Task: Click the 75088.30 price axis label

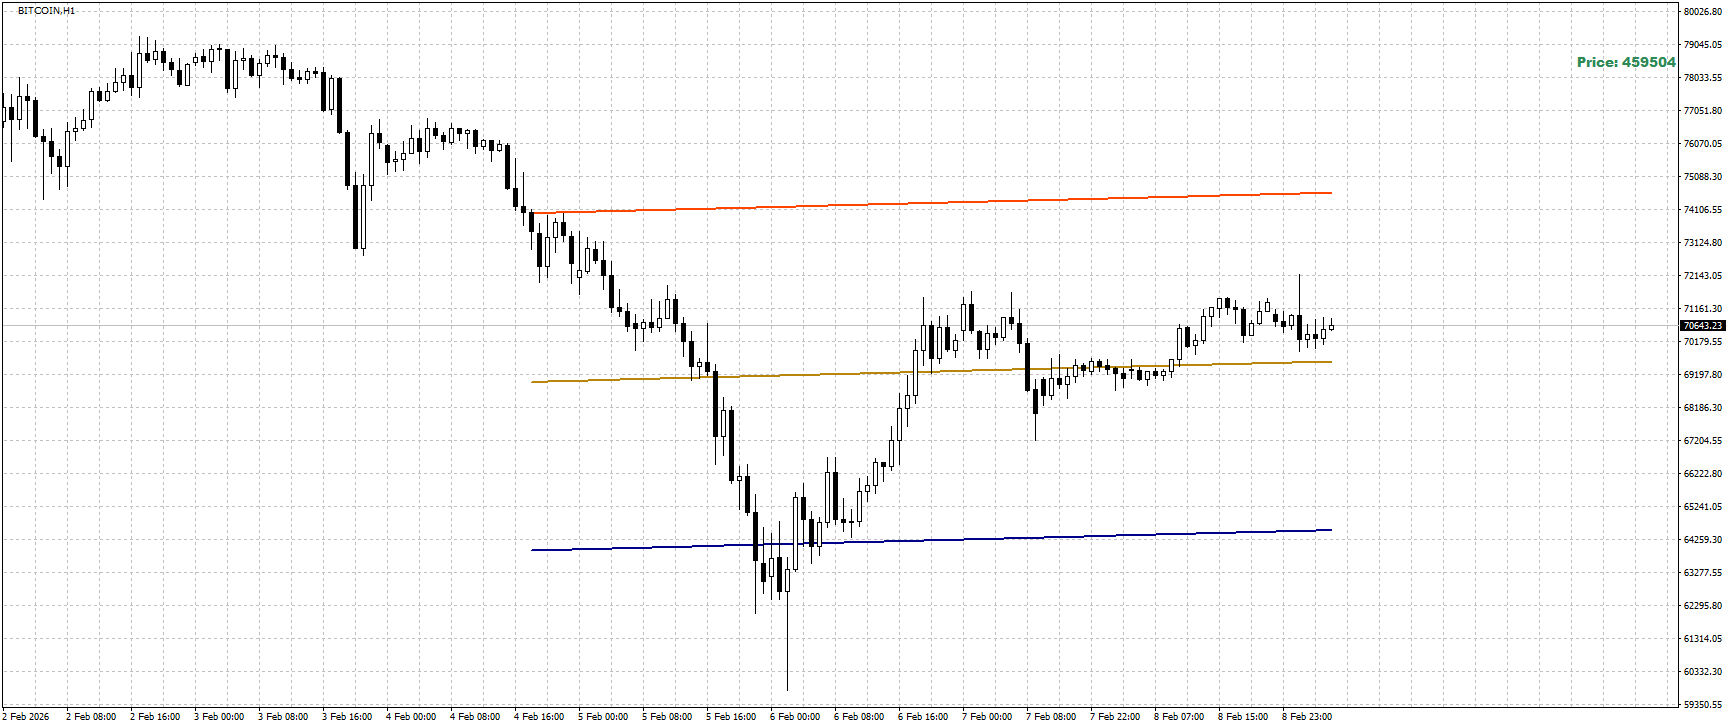Action: point(1702,177)
